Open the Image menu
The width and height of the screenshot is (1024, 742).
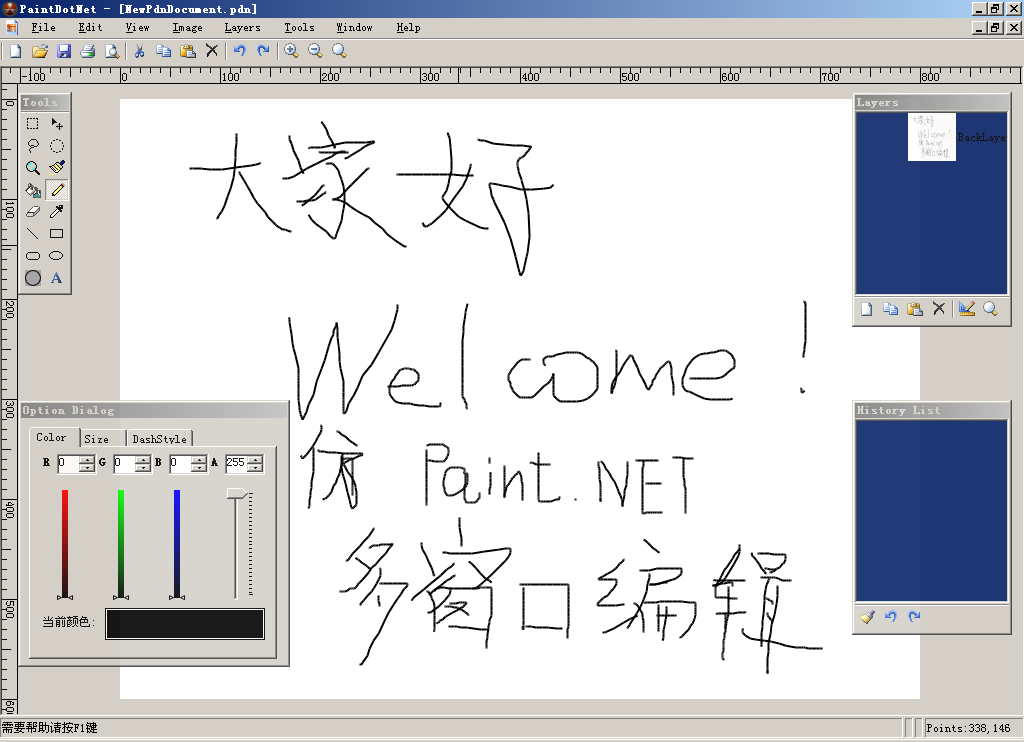tap(187, 27)
